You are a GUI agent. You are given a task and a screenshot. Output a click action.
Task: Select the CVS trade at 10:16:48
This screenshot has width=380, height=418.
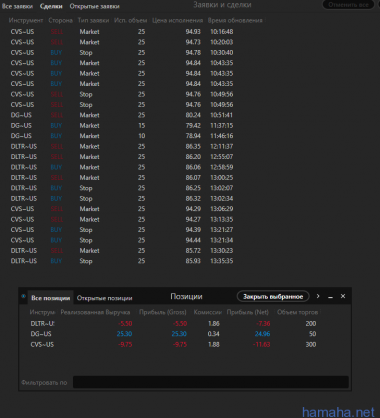point(122,32)
